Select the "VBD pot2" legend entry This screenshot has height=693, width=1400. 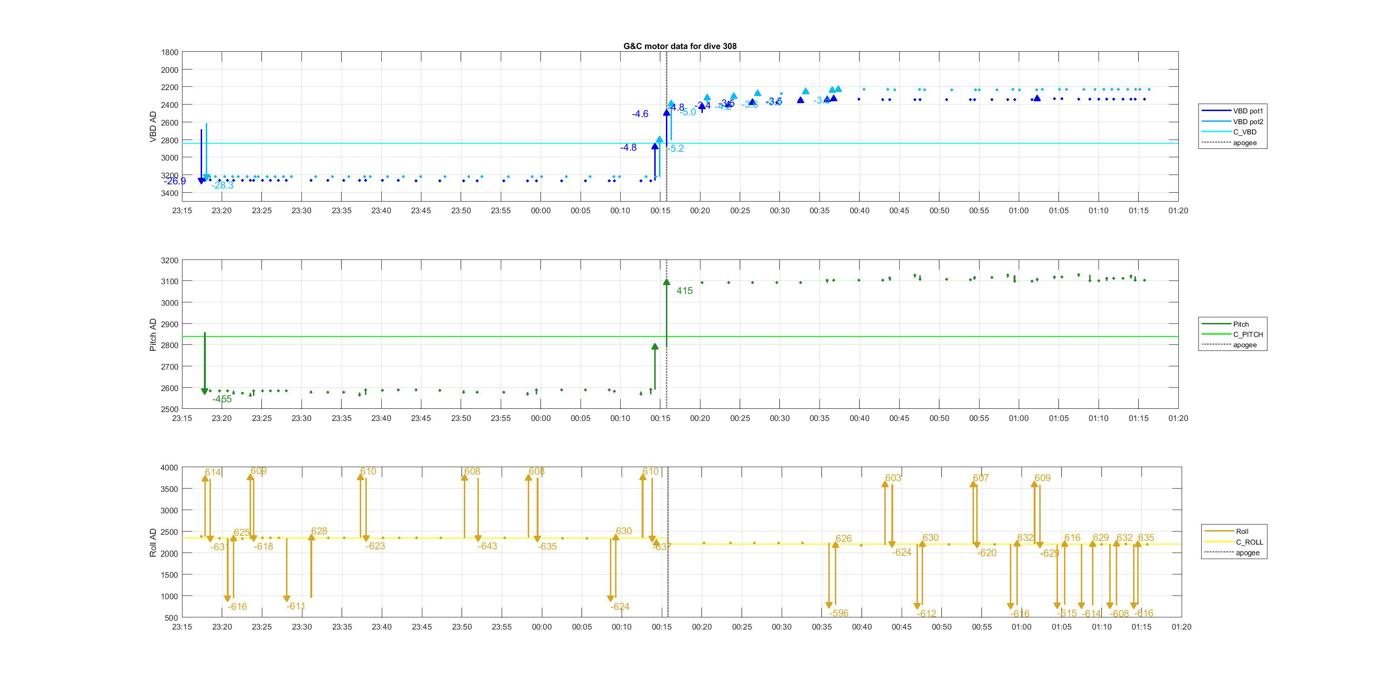(x=1233, y=121)
